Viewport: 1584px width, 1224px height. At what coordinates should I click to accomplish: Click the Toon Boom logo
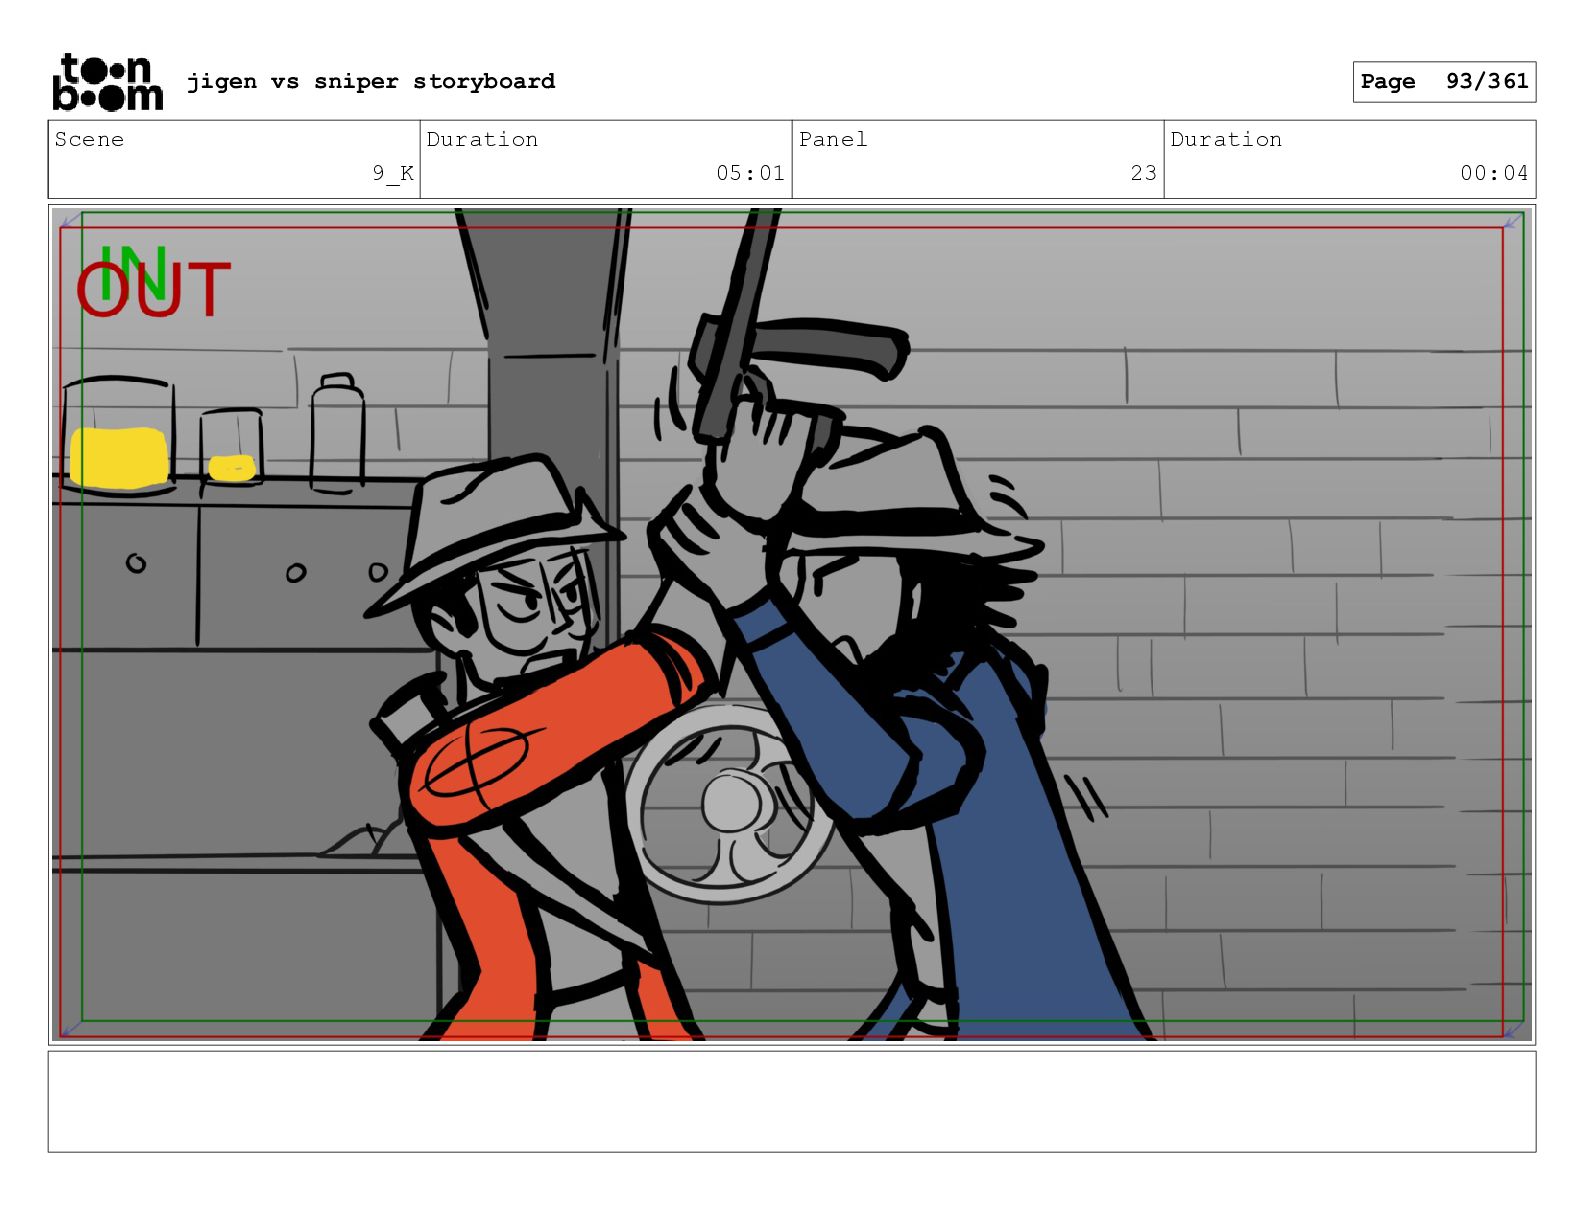(x=107, y=82)
